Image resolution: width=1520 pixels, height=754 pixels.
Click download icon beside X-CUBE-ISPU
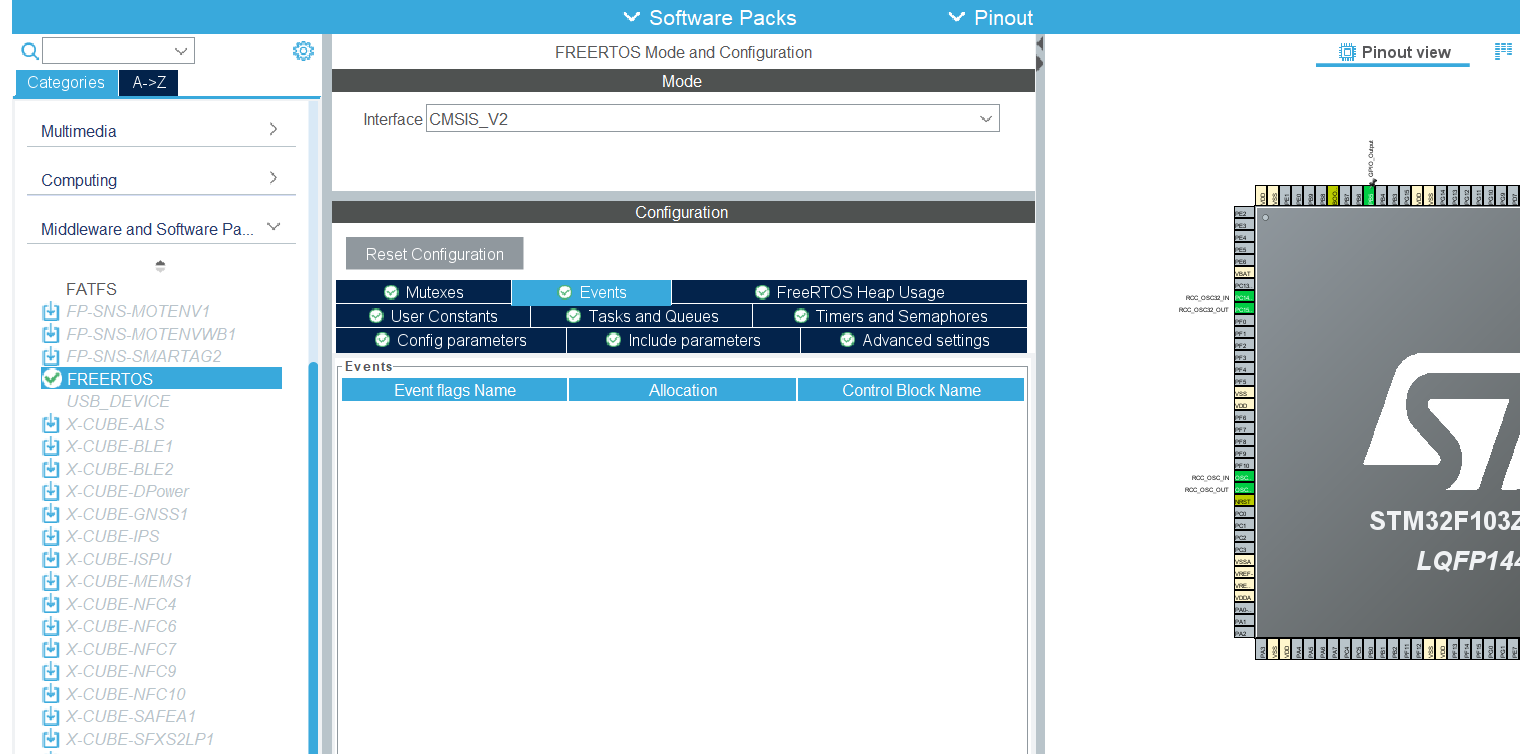click(x=51, y=559)
